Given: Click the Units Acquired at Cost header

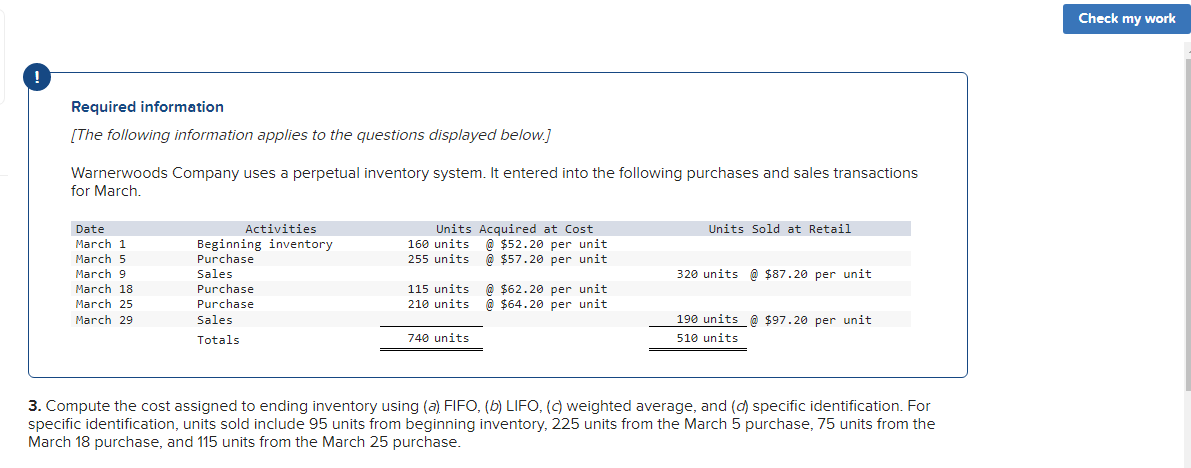Looking at the screenshot, I should [514, 229].
